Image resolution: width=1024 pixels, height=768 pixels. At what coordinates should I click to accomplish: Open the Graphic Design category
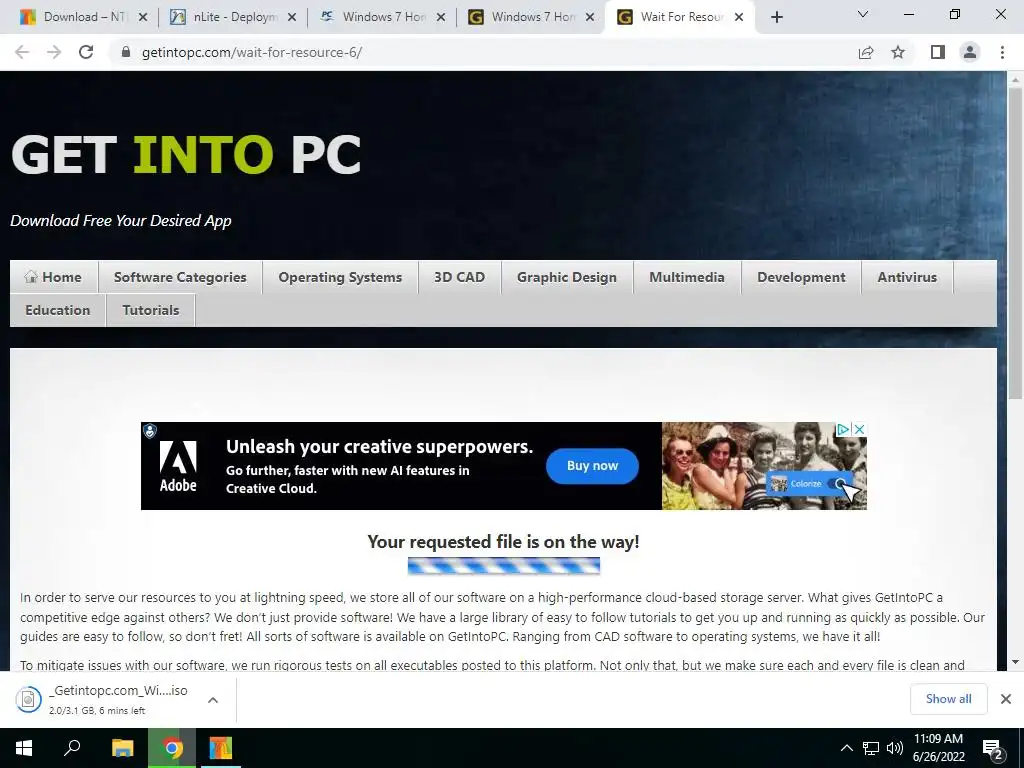[567, 277]
